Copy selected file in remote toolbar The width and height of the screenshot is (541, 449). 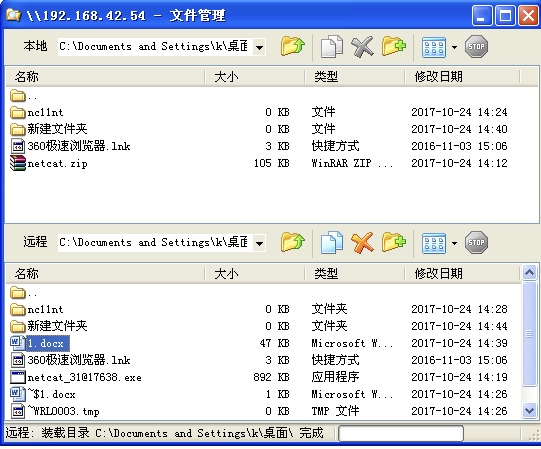pyautogui.click(x=332, y=242)
